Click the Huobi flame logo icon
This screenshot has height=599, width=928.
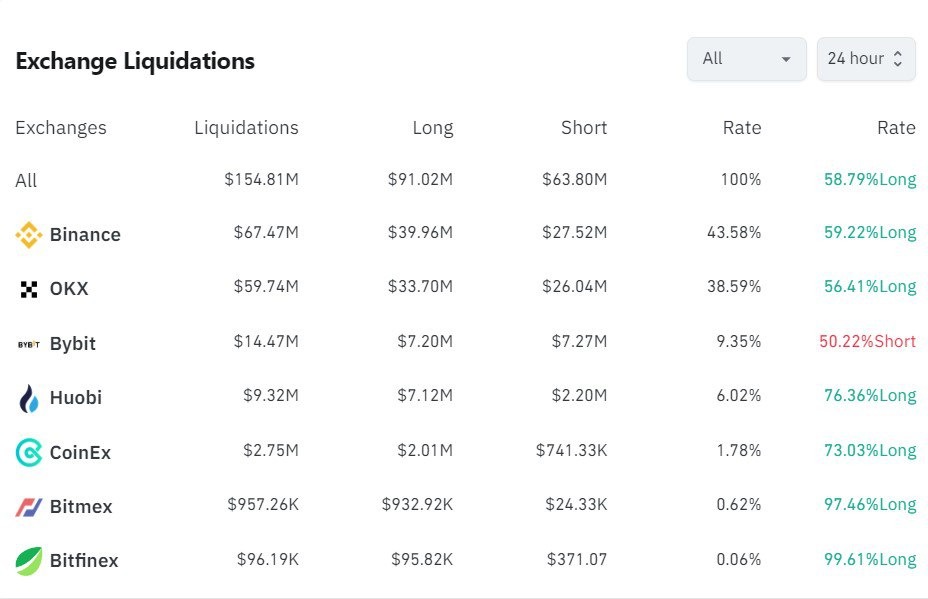click(29, 398)
